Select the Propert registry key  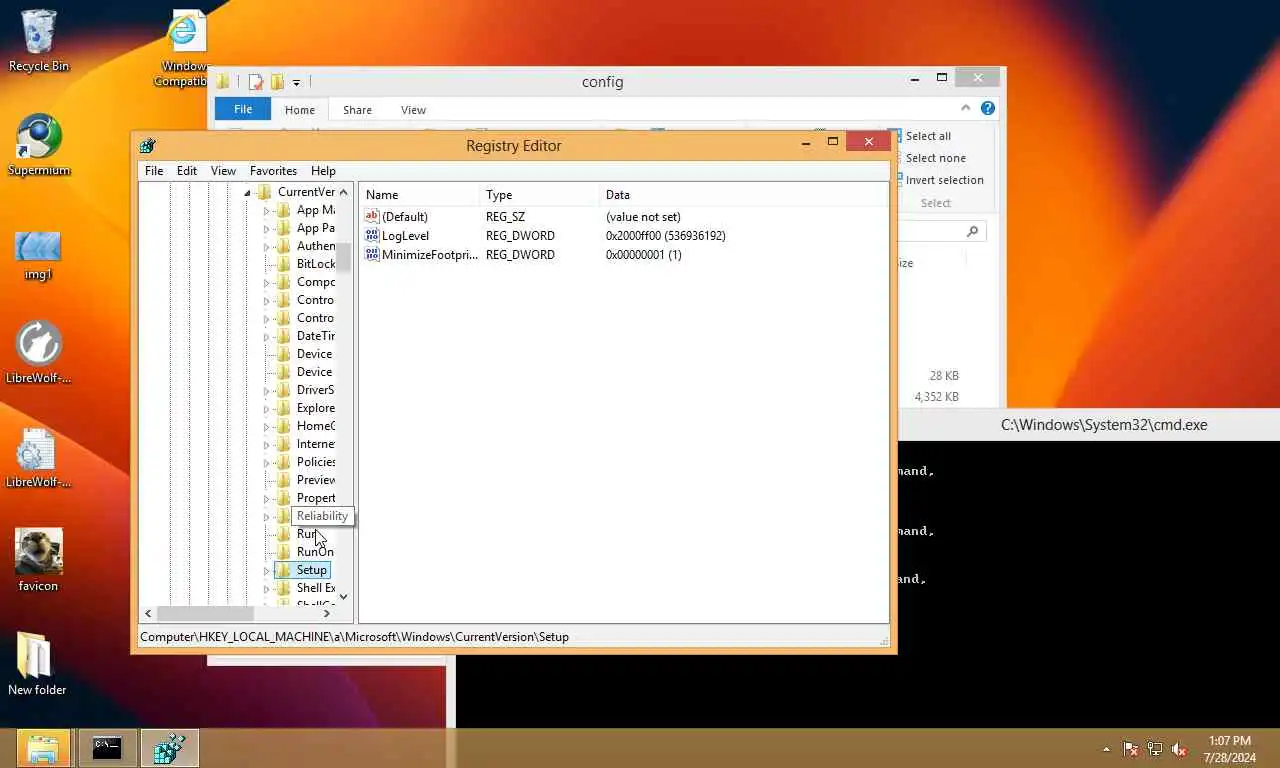pos(315,498)
